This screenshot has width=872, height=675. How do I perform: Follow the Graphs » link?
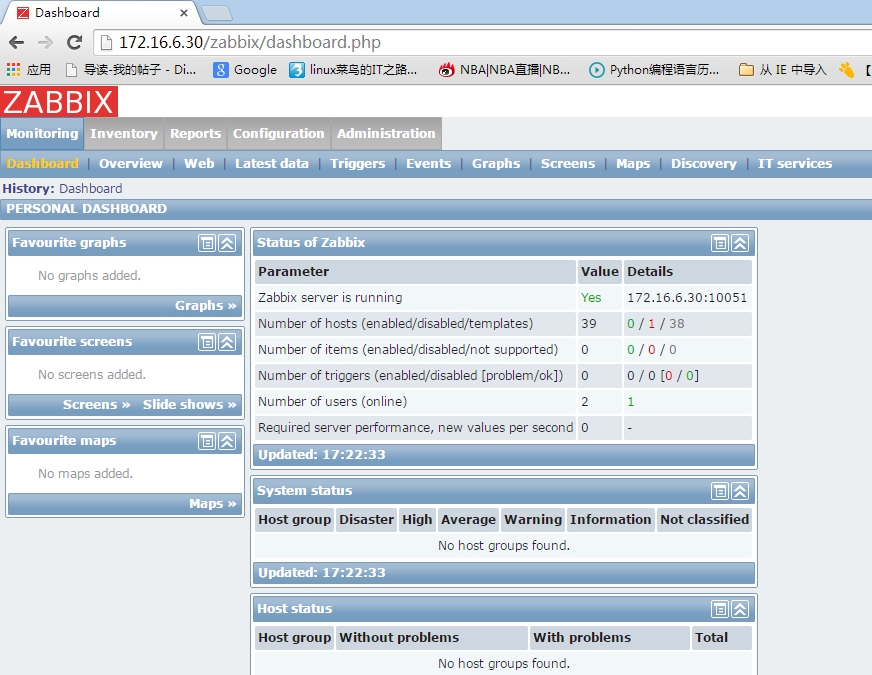[x=205, y=305]
